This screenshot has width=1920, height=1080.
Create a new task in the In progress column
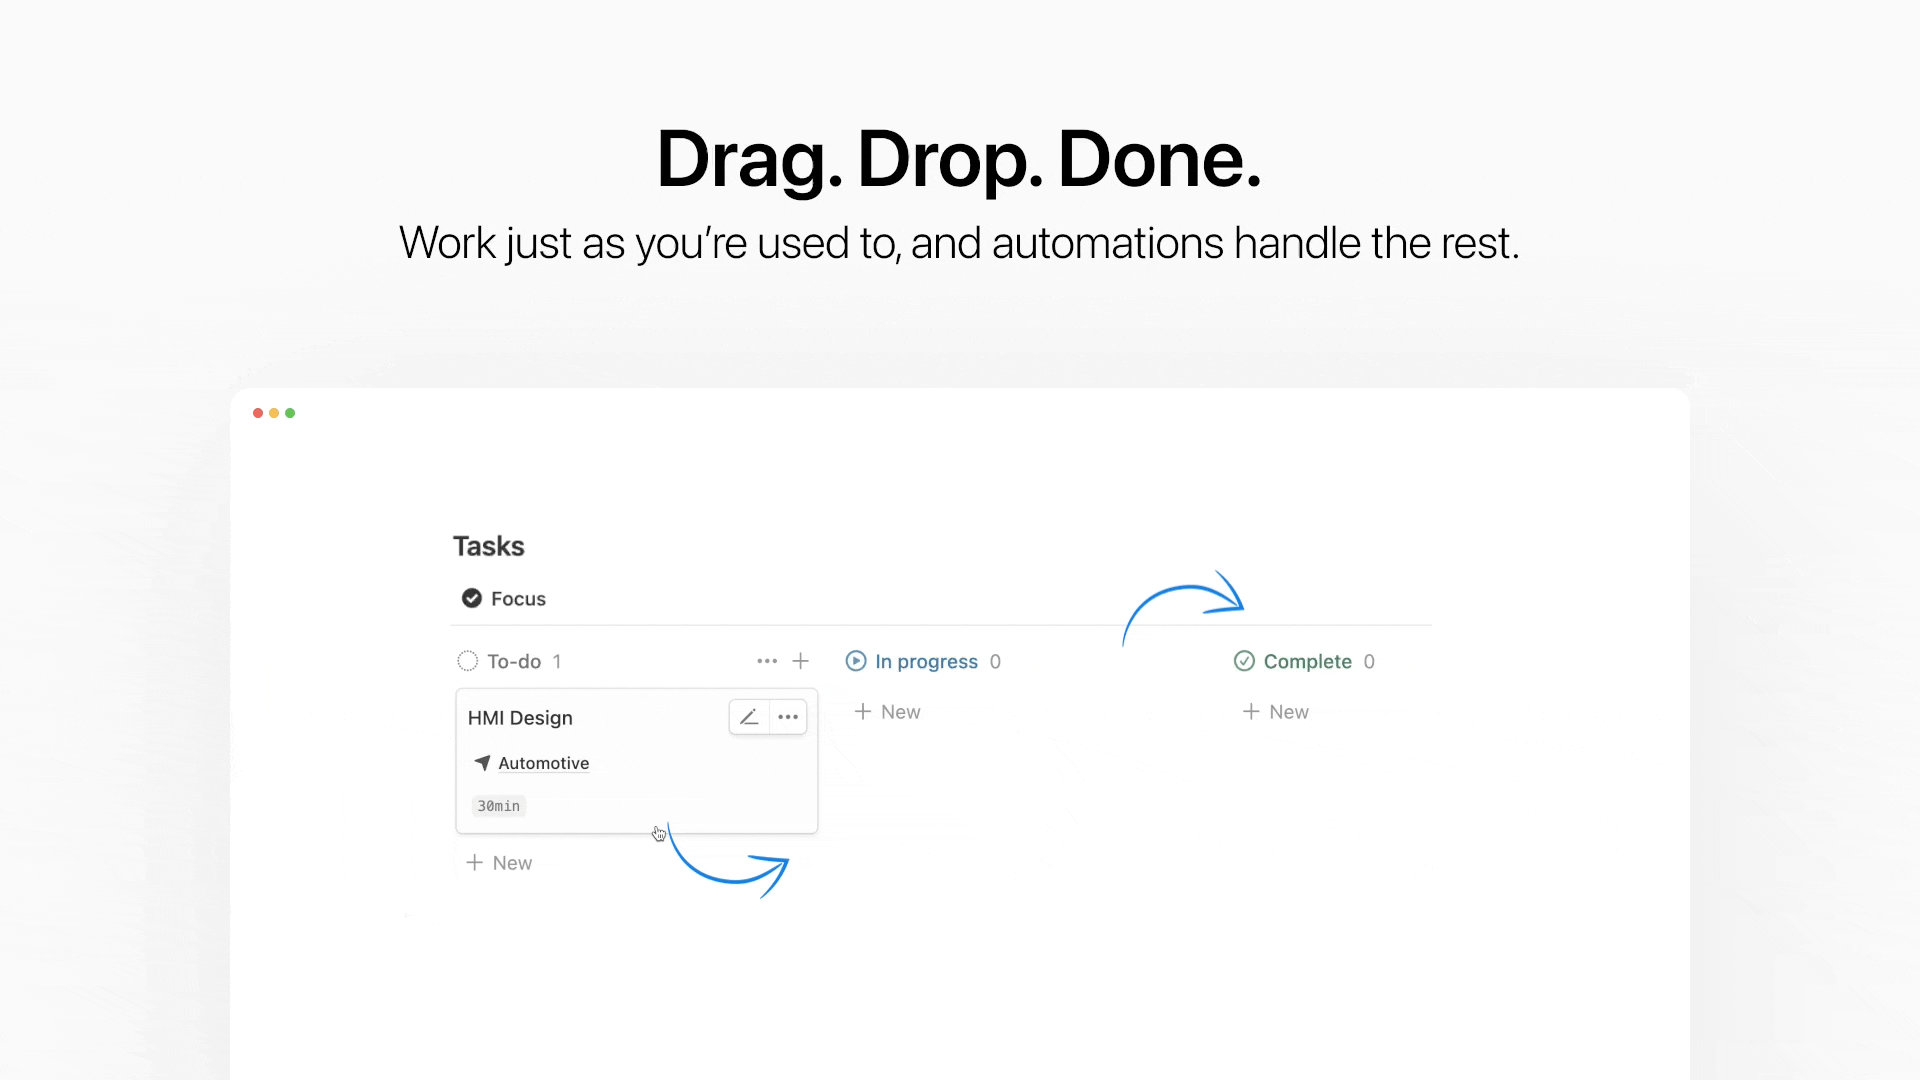pyautogui.click(x=887, y=711)
